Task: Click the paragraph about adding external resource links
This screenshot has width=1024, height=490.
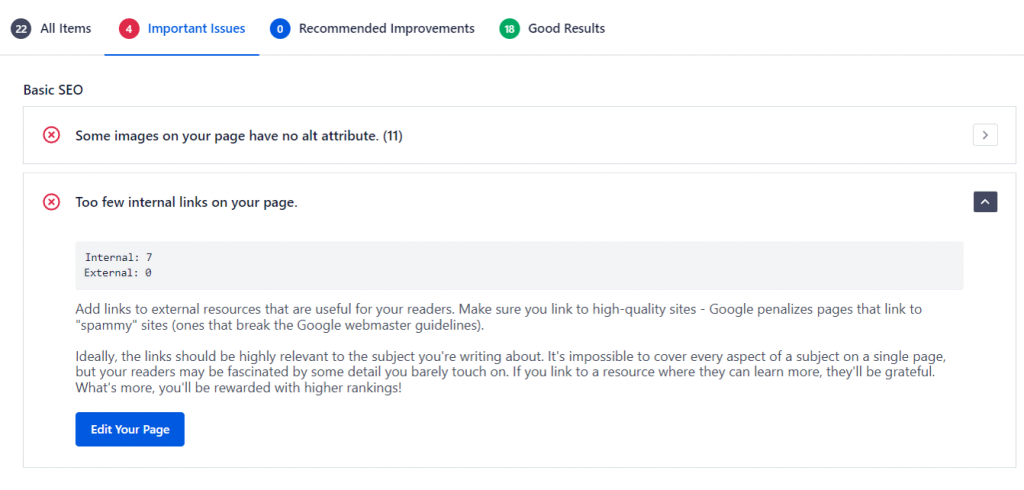Action: click(x=500, y=316)
